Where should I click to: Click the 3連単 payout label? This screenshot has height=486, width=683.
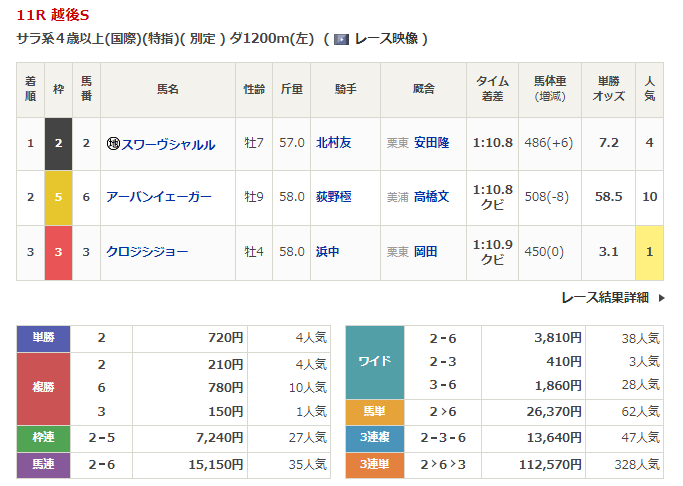(374, 464)
